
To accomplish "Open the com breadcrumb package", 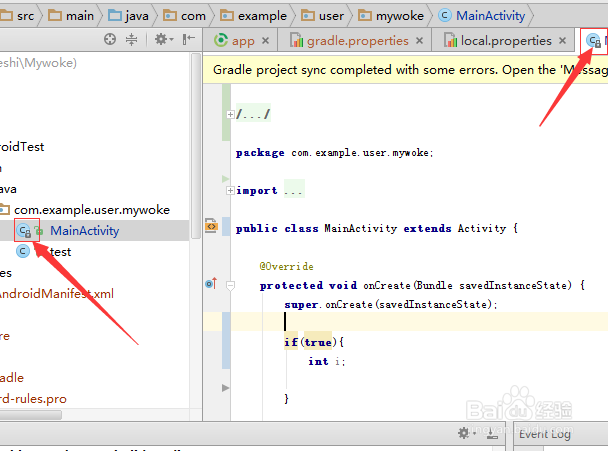I will click(185, 16).
